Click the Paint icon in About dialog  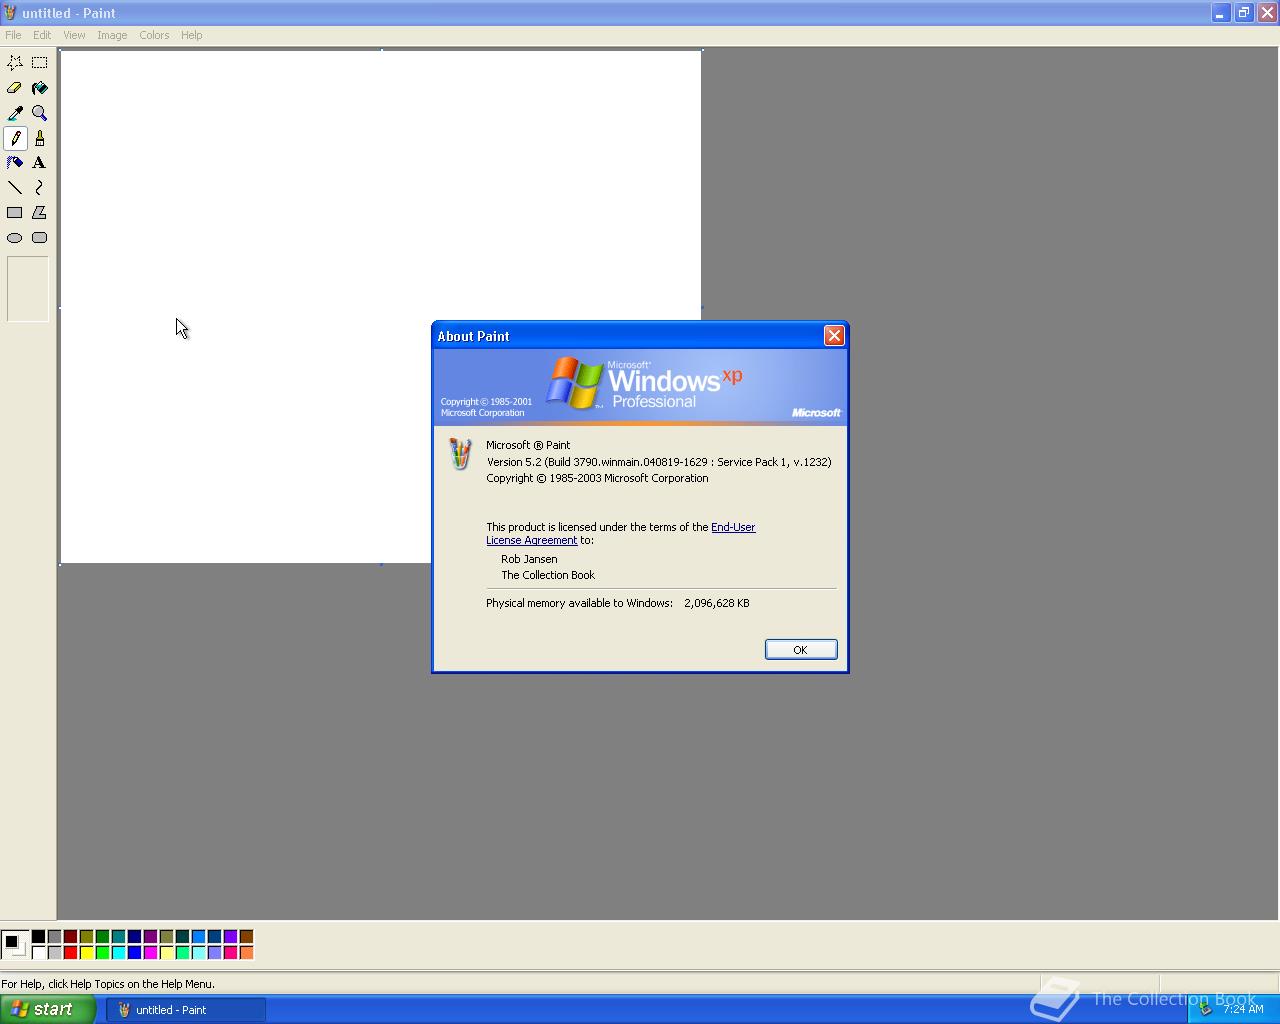coord(460,454)
